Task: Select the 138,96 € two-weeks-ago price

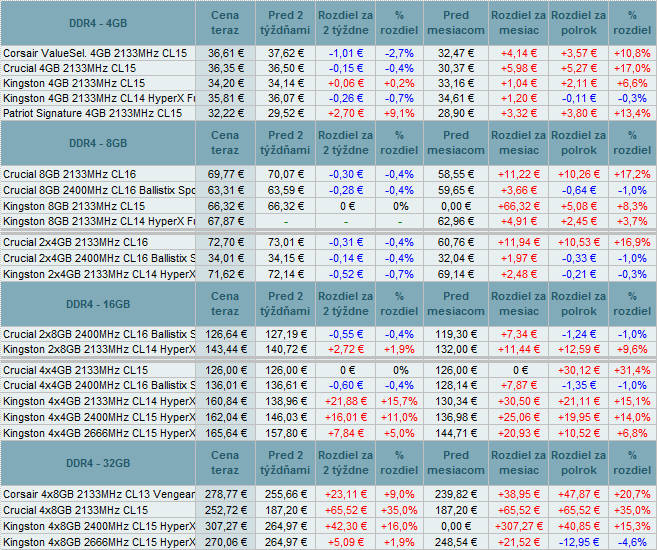Action: [285, 401]
